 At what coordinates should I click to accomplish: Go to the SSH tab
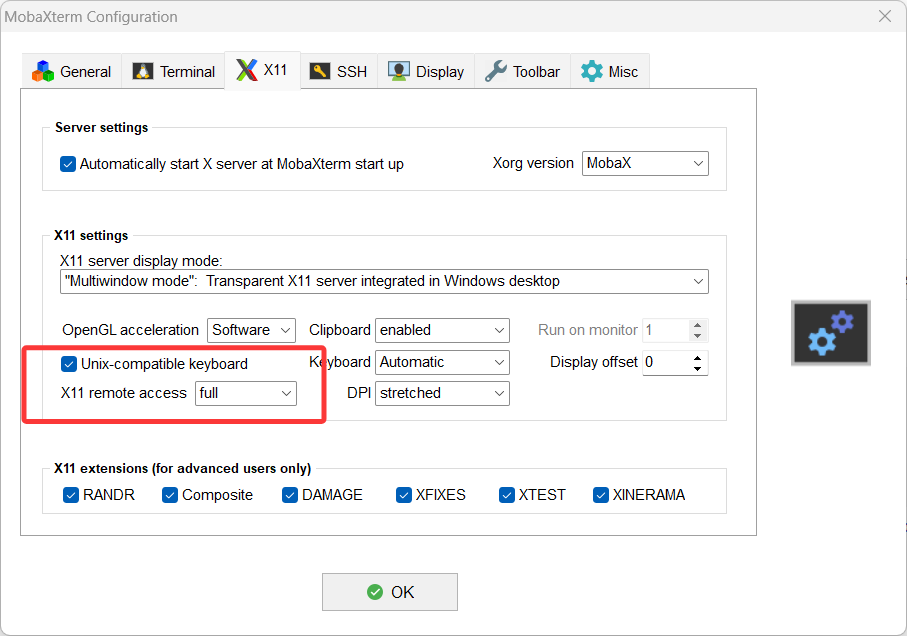pos(339,71)
